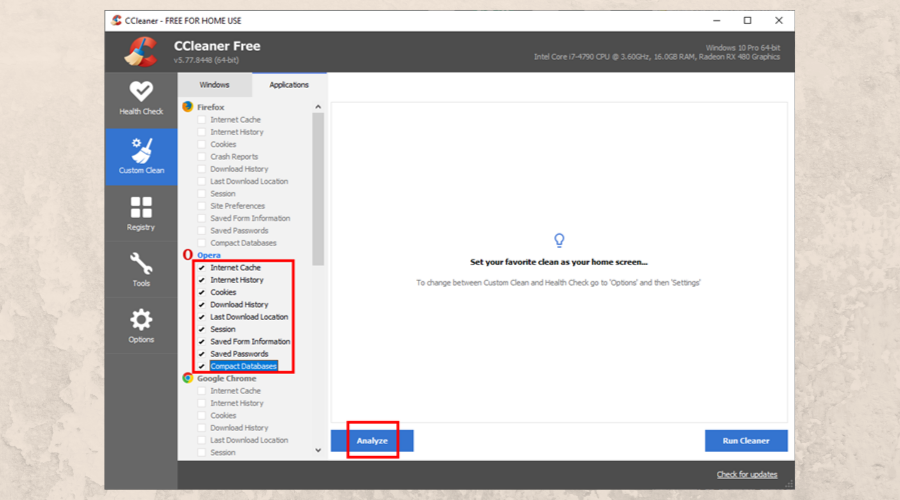Click the application list scrollbar thumb
900x500 pixels.
coord(318,189)
